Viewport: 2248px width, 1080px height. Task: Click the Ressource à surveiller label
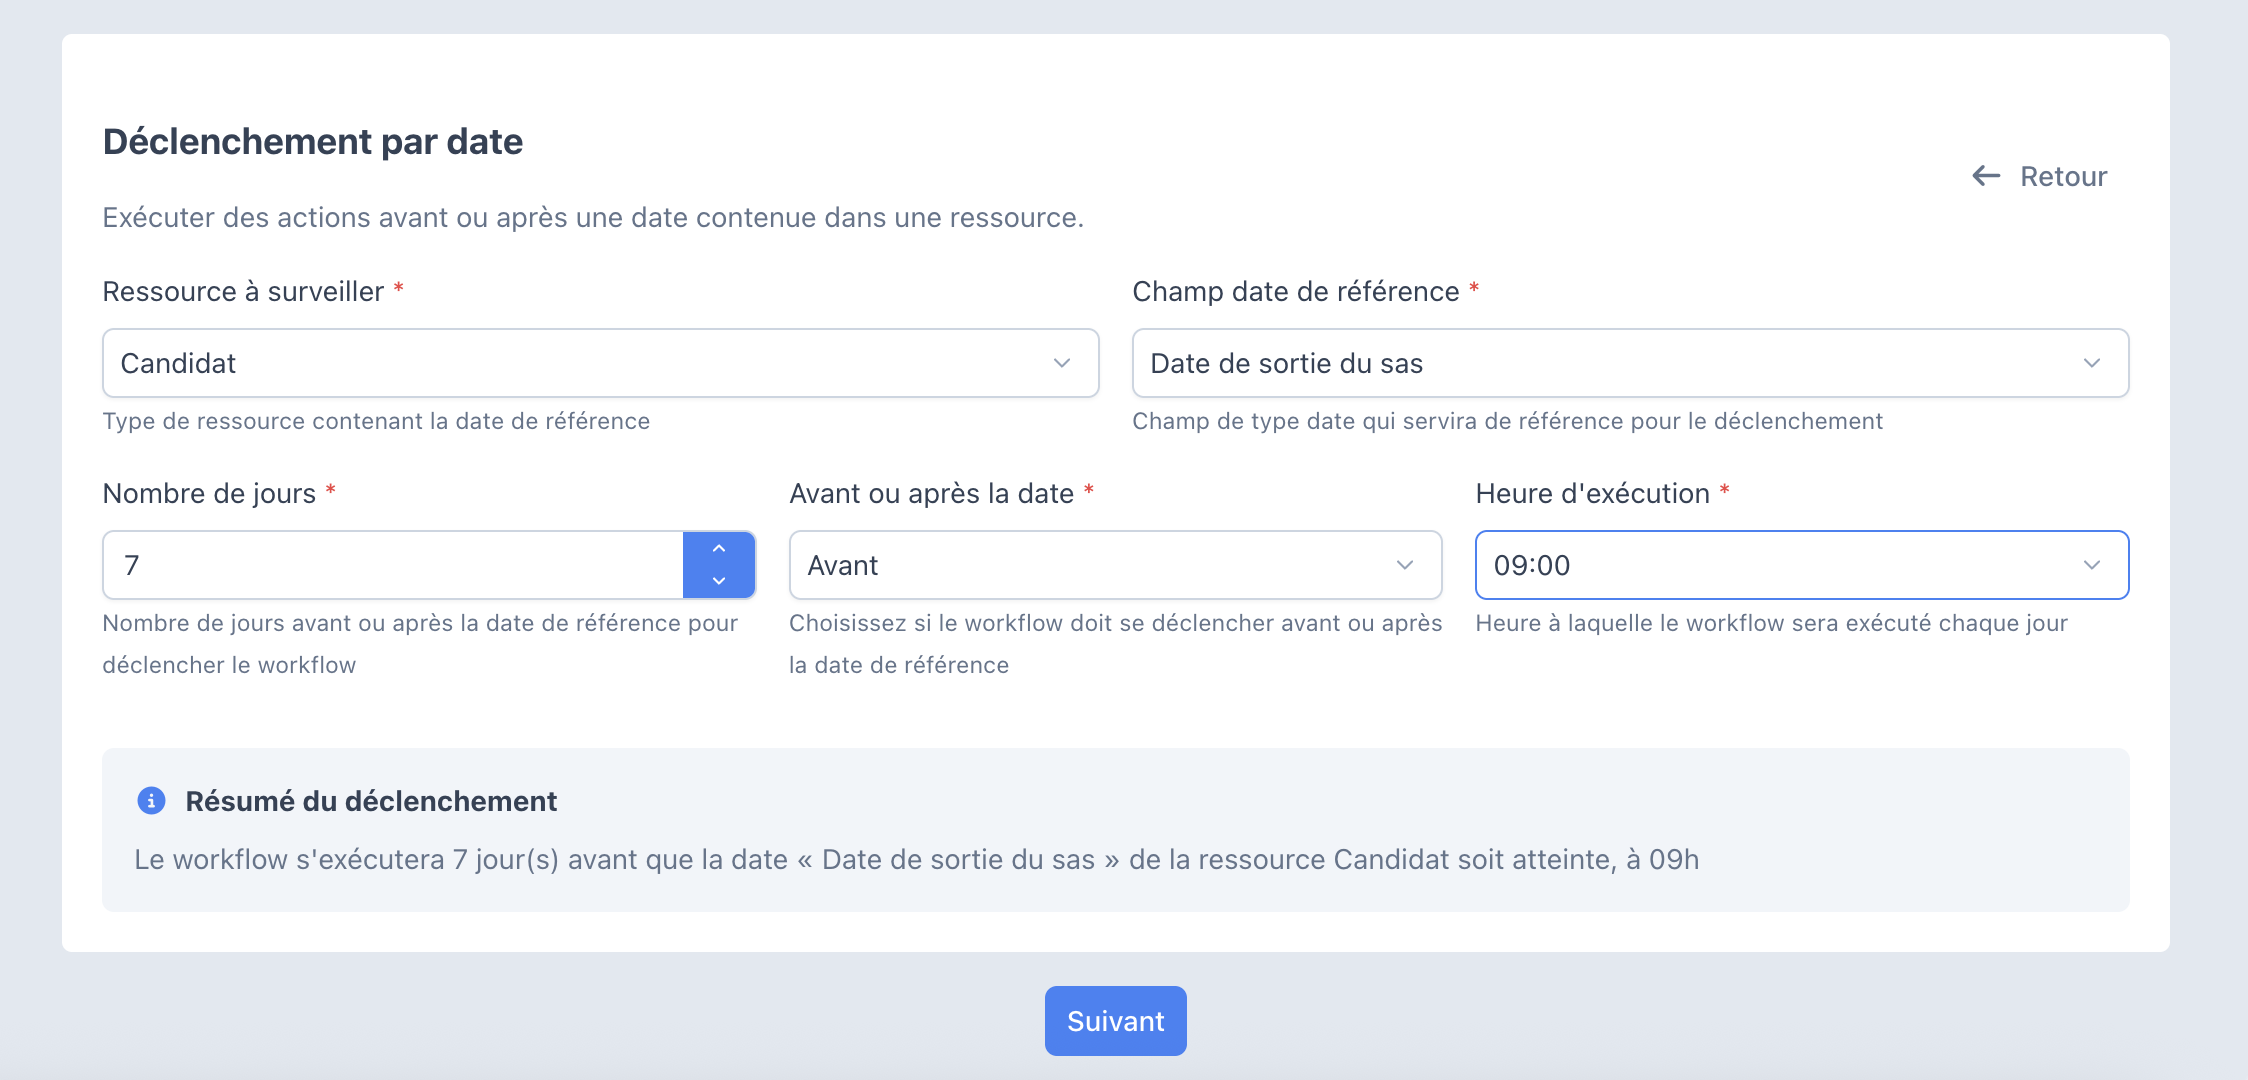[x=243, y=292]
